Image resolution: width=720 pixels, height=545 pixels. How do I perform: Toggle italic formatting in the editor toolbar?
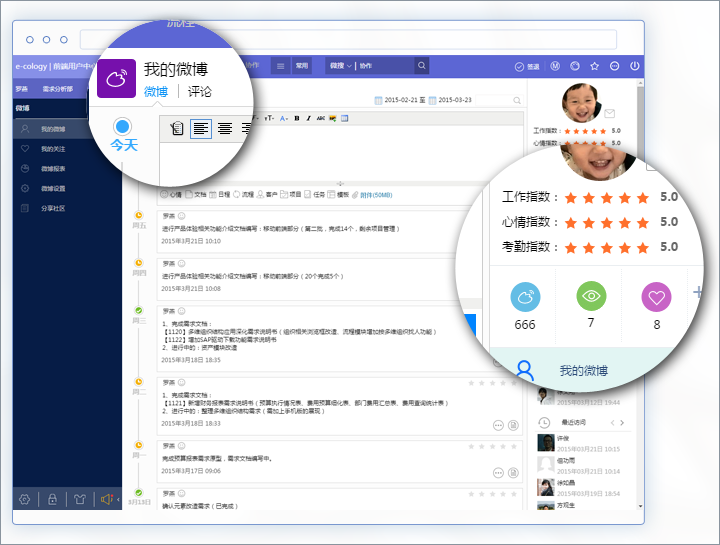[309, 118]
